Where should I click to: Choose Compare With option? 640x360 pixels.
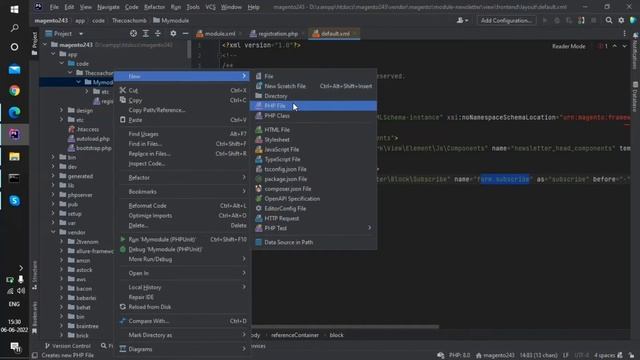pyautogui.click(x=182, y=321)
